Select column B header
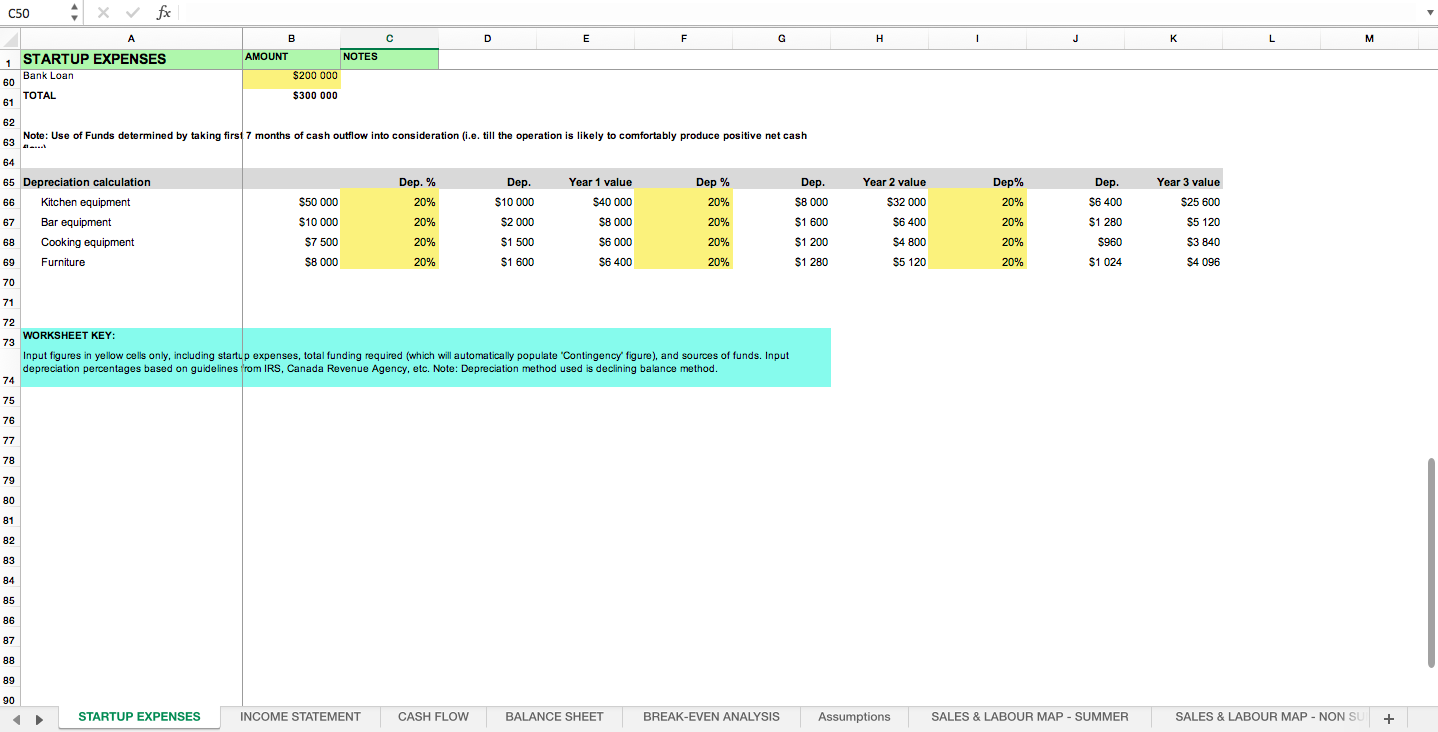The image size is (1438, 732). [291, 39]
